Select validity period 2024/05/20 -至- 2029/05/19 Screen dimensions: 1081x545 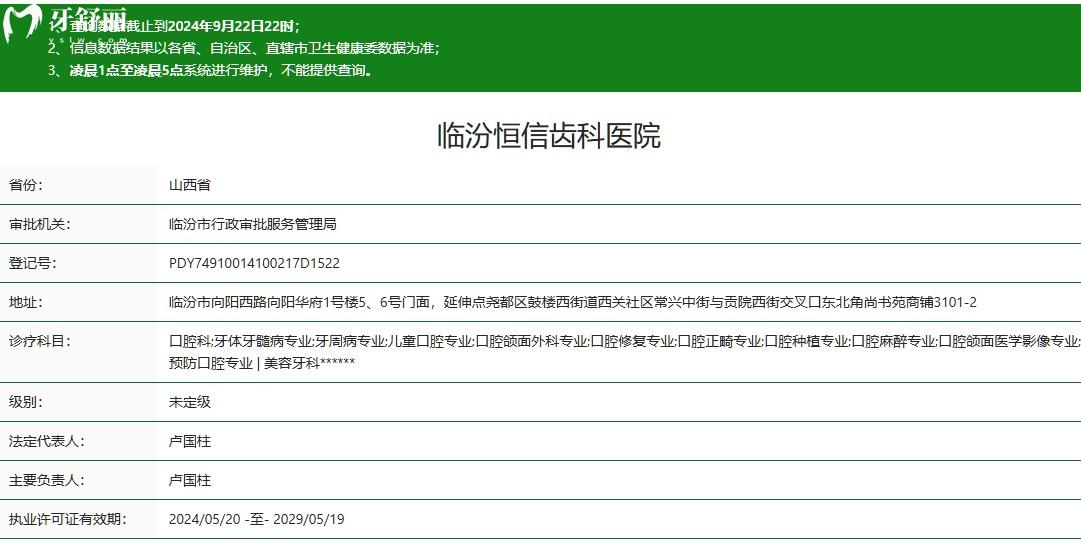coord(256,520)
